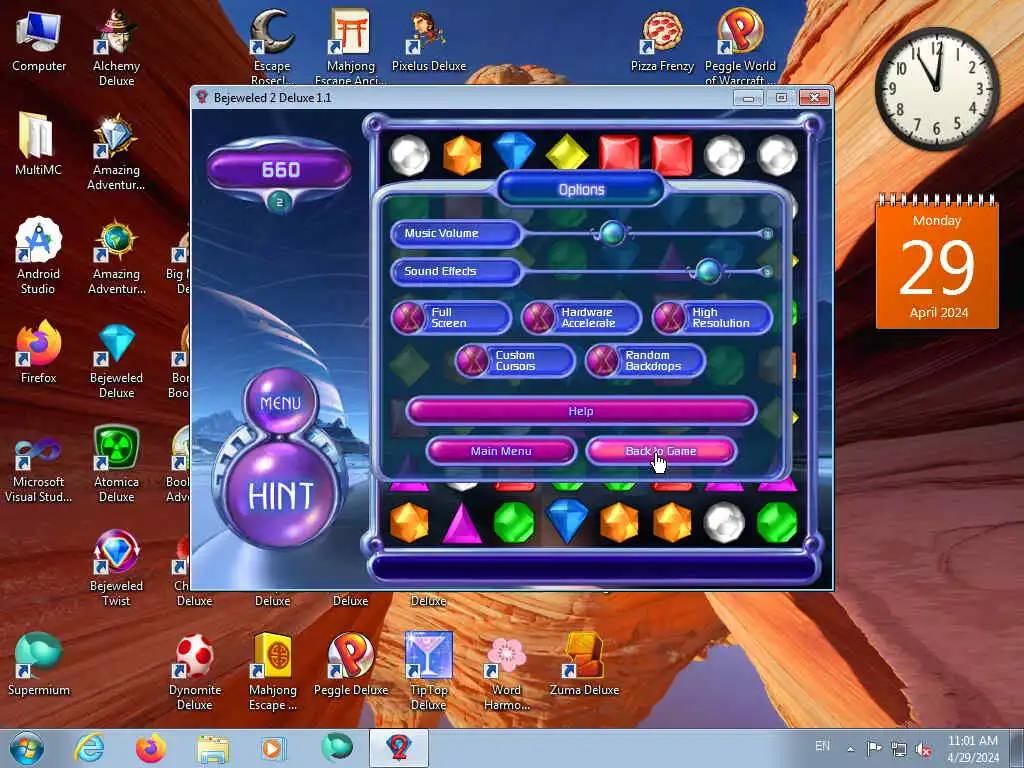This screenshot has height=768, width=1024.
Task: Click the taskbar clock showing 11:01 AM
Action: point(972,749)
